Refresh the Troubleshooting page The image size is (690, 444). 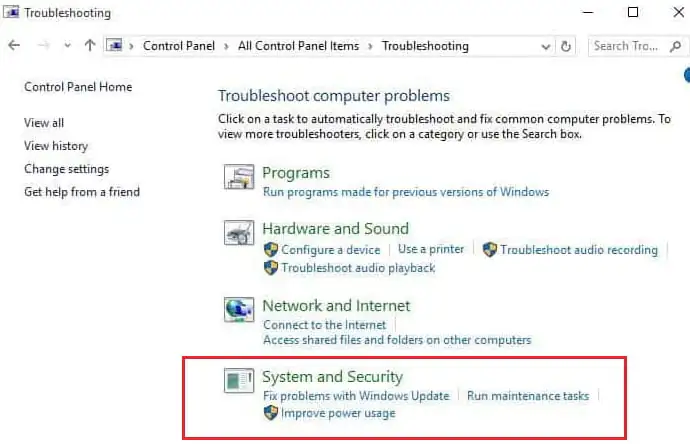click(567, 46)
